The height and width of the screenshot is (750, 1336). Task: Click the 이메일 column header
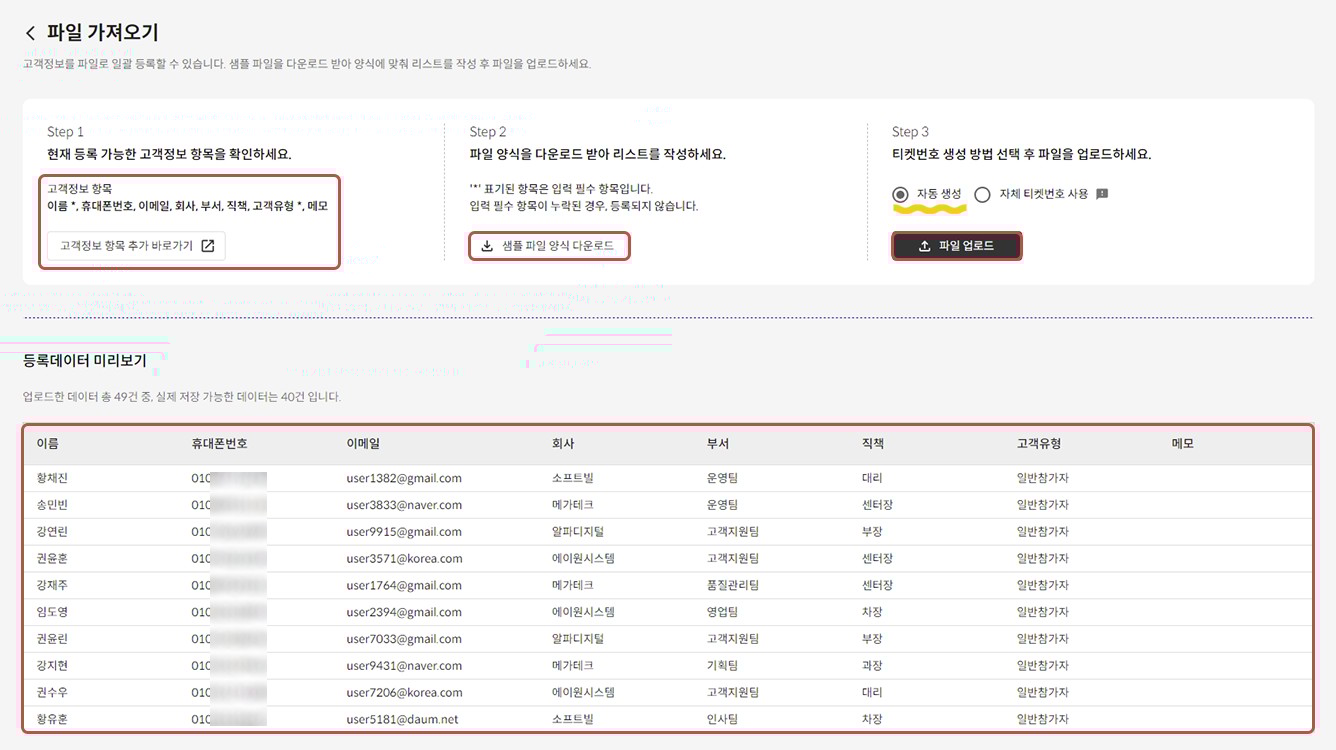click(x=363, y=444)
